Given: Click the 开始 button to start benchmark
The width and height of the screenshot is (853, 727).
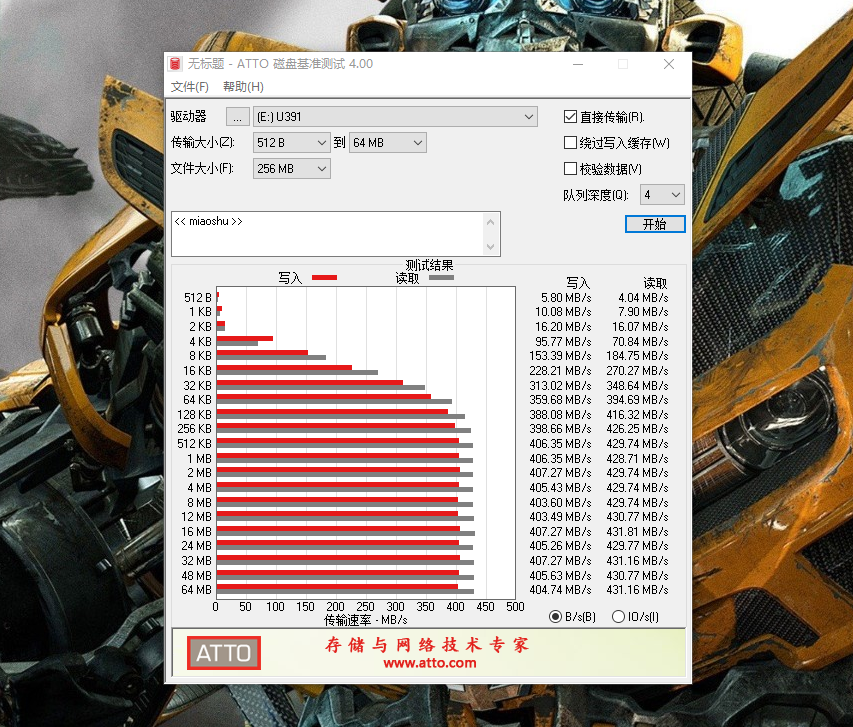Looking at the screenshot, I should coord(655,224).
